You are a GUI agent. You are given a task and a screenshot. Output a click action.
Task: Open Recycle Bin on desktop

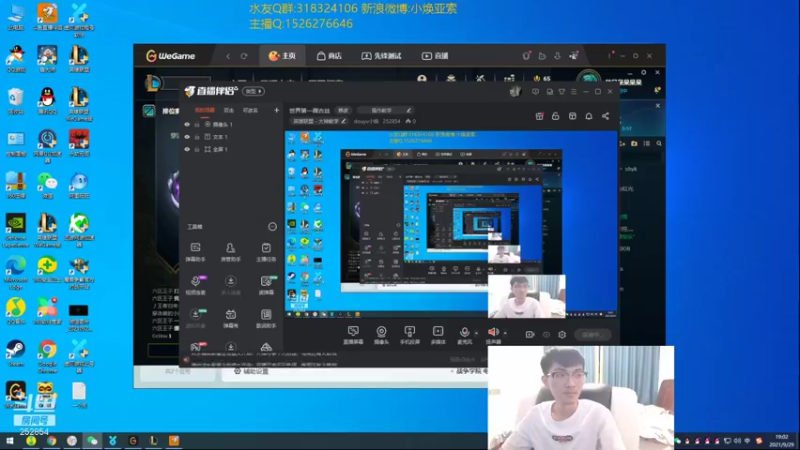(16, 101)
